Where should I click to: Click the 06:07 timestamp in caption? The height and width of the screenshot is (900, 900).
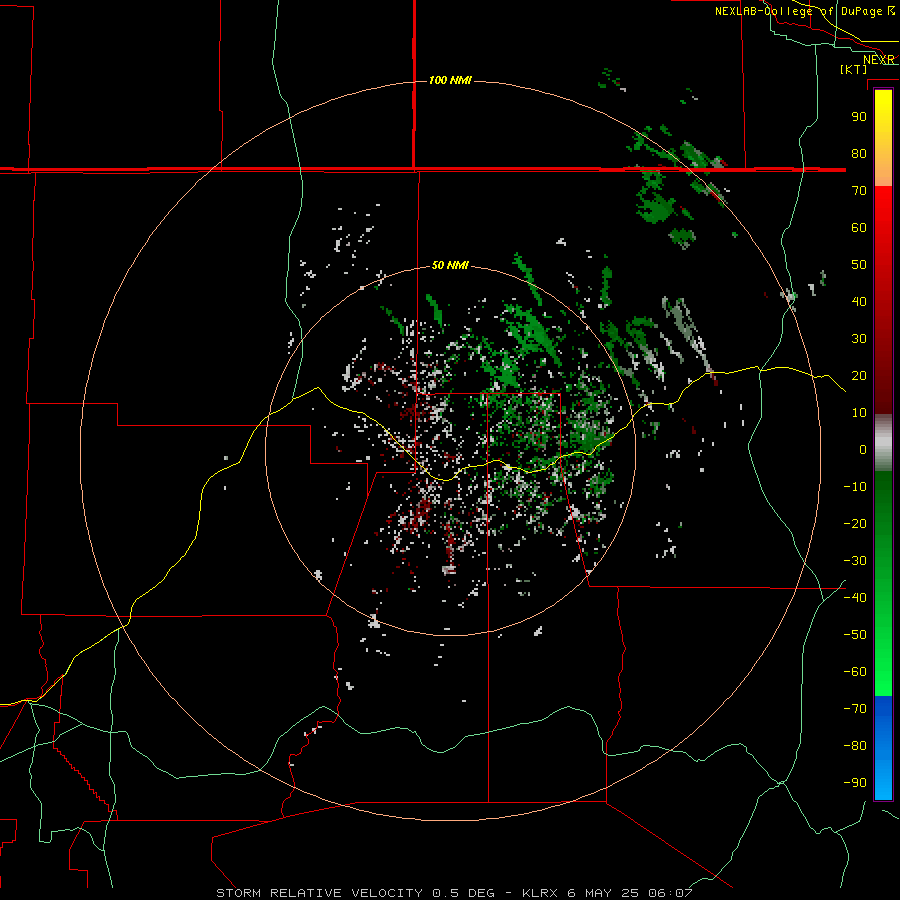click(670, 893)
